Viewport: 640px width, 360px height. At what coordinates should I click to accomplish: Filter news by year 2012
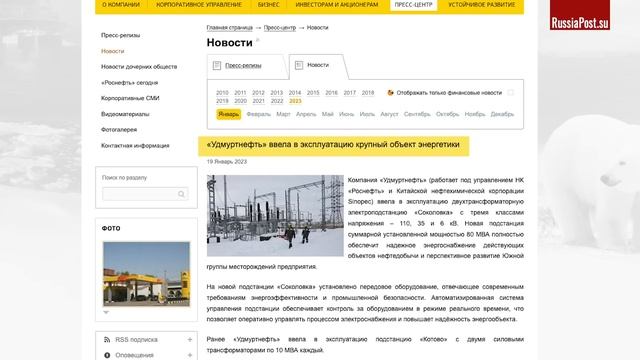[x=258, y=93]
